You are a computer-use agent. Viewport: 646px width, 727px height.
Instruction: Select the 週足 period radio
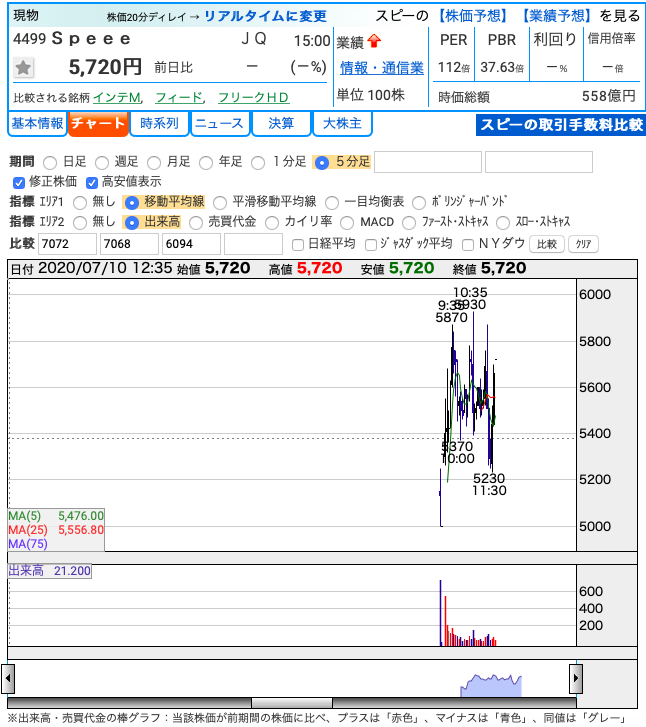pyautogui.click(x=102, y=163)
